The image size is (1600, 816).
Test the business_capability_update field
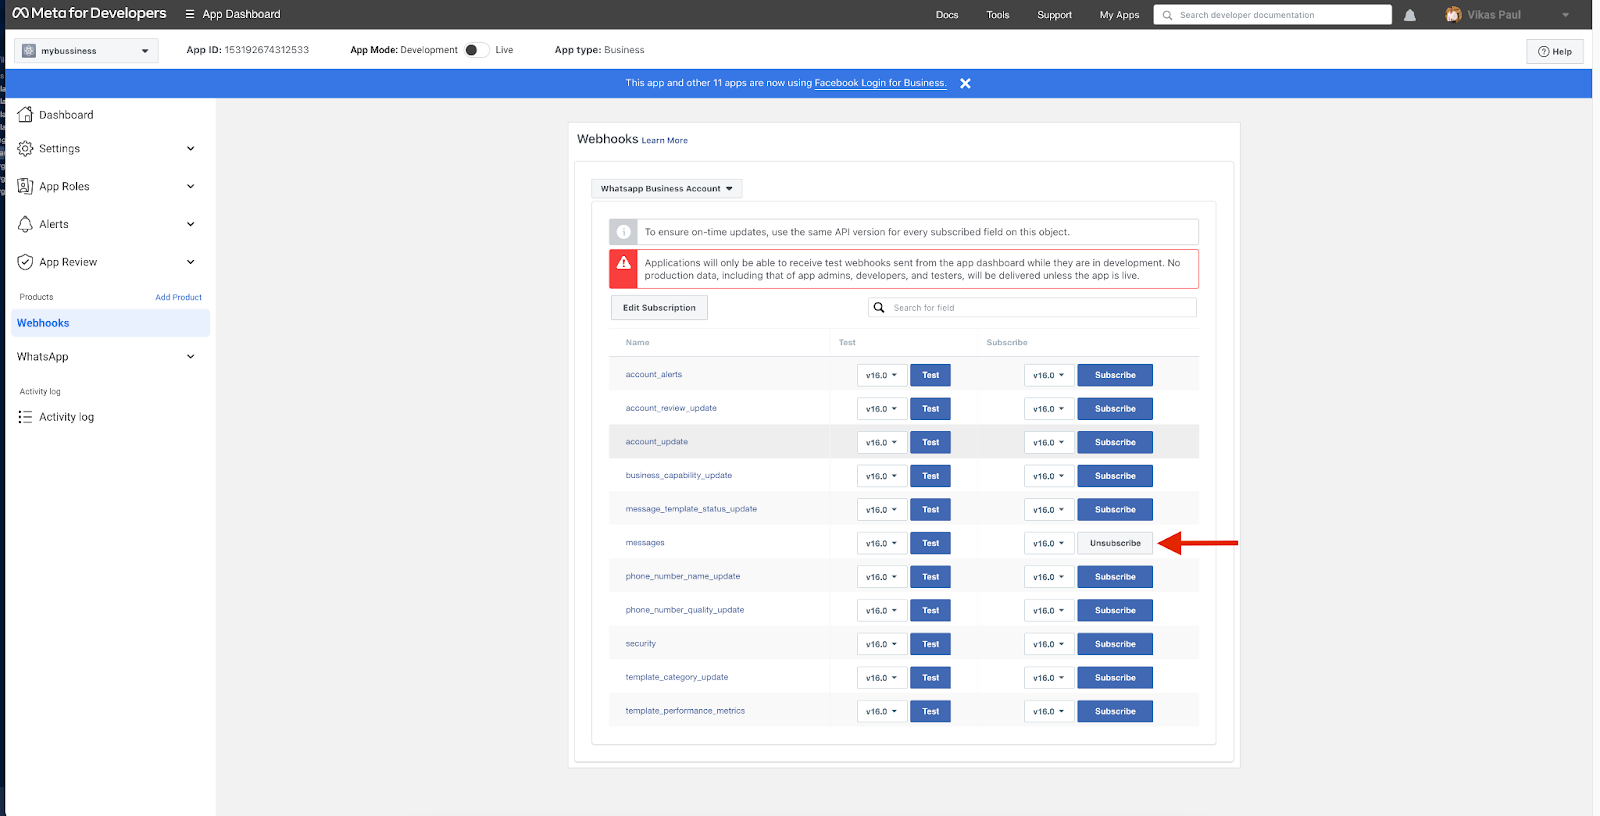coord(930,476)
